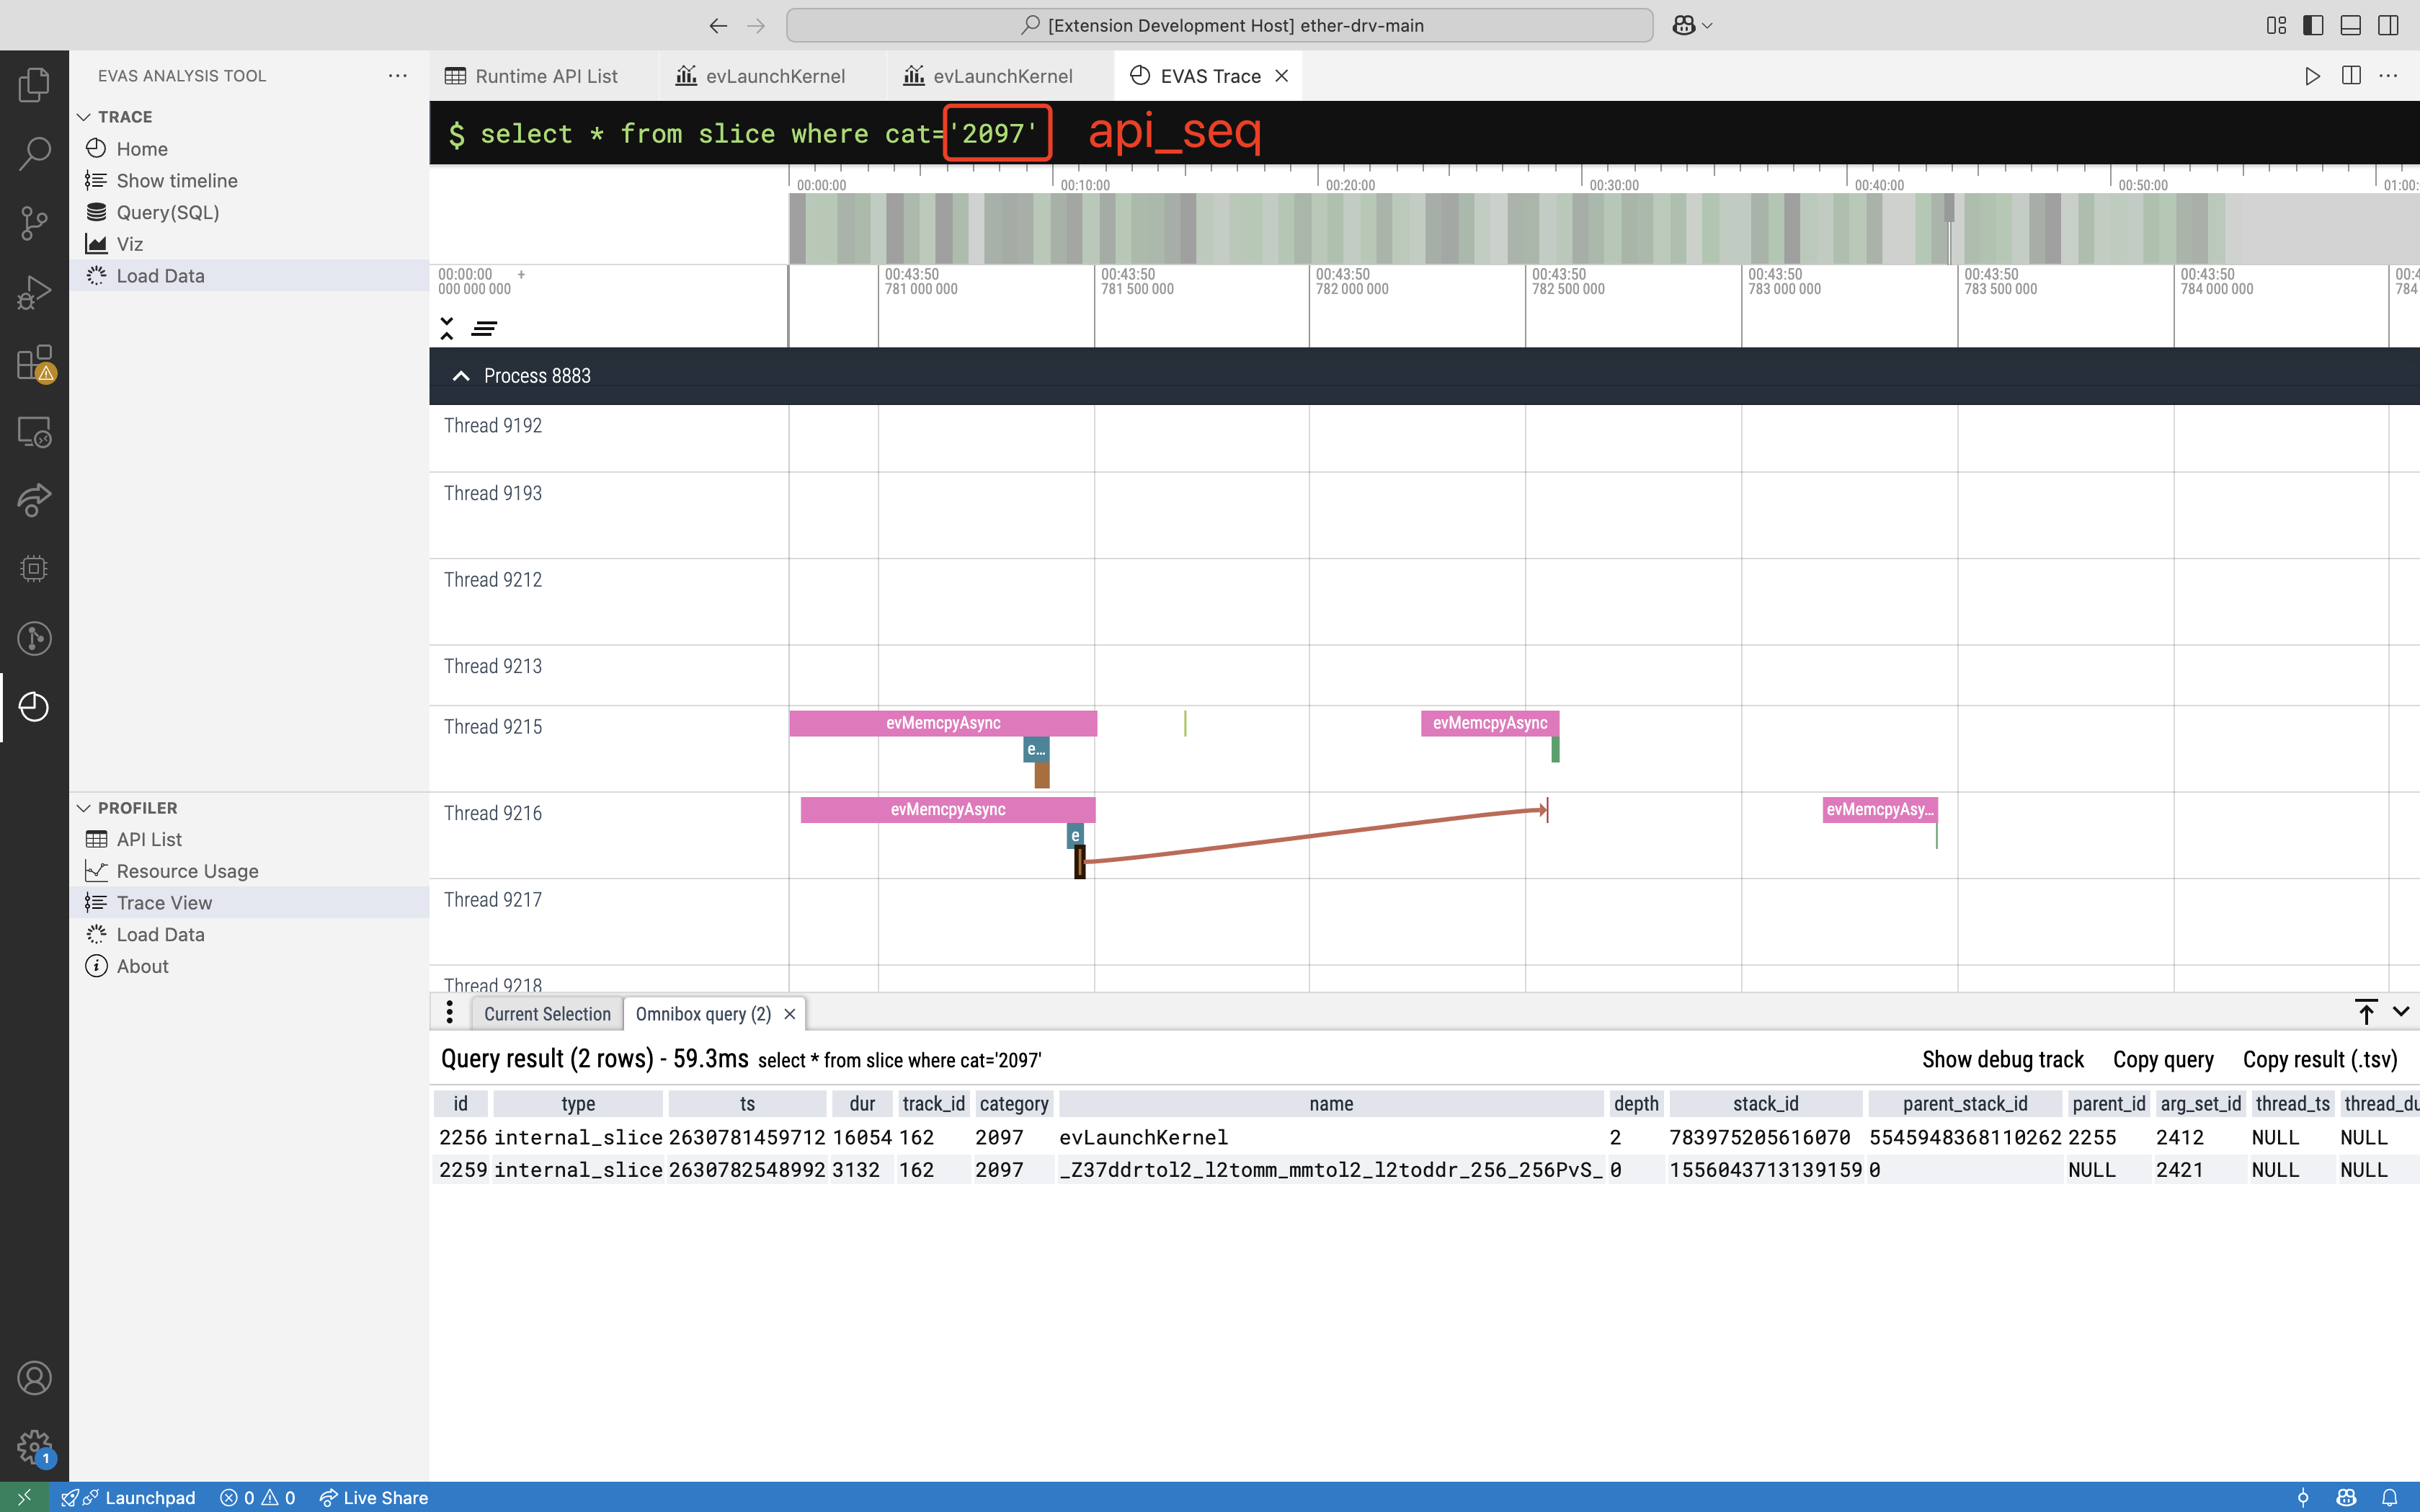The height and width of the screenshot is (1512, 2420).
Task: Click the run play icon in editor toolbar
Action: (x=2312, y=76)
